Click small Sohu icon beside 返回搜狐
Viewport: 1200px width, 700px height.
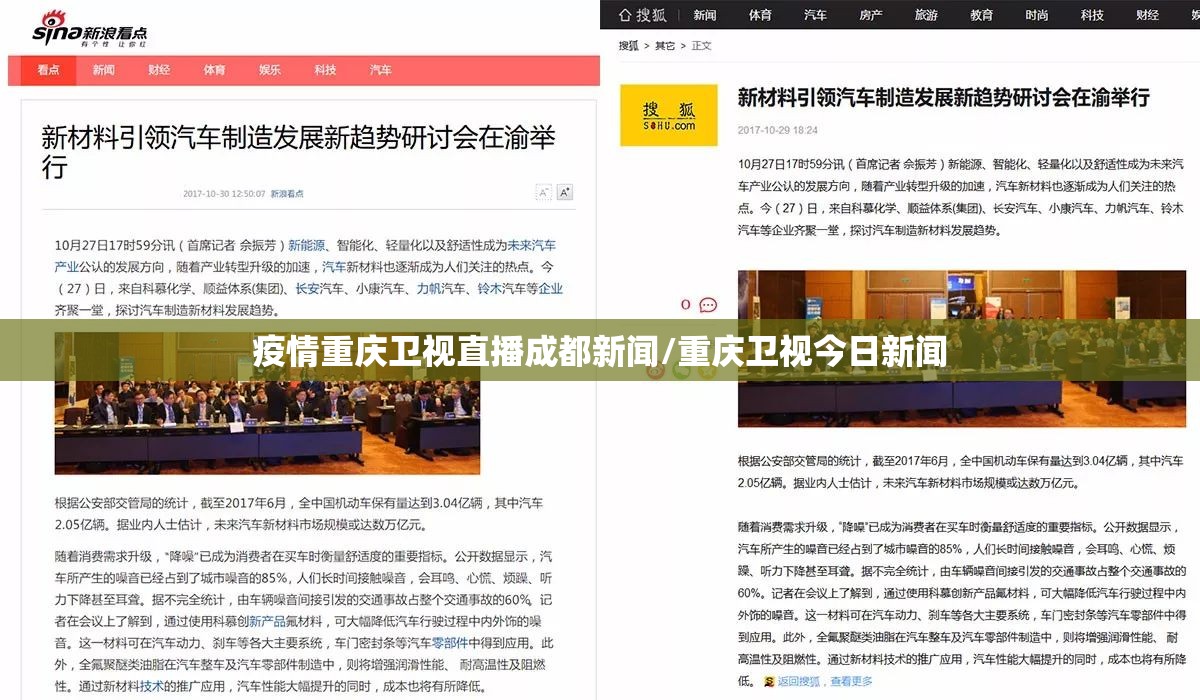coord(768,682)
